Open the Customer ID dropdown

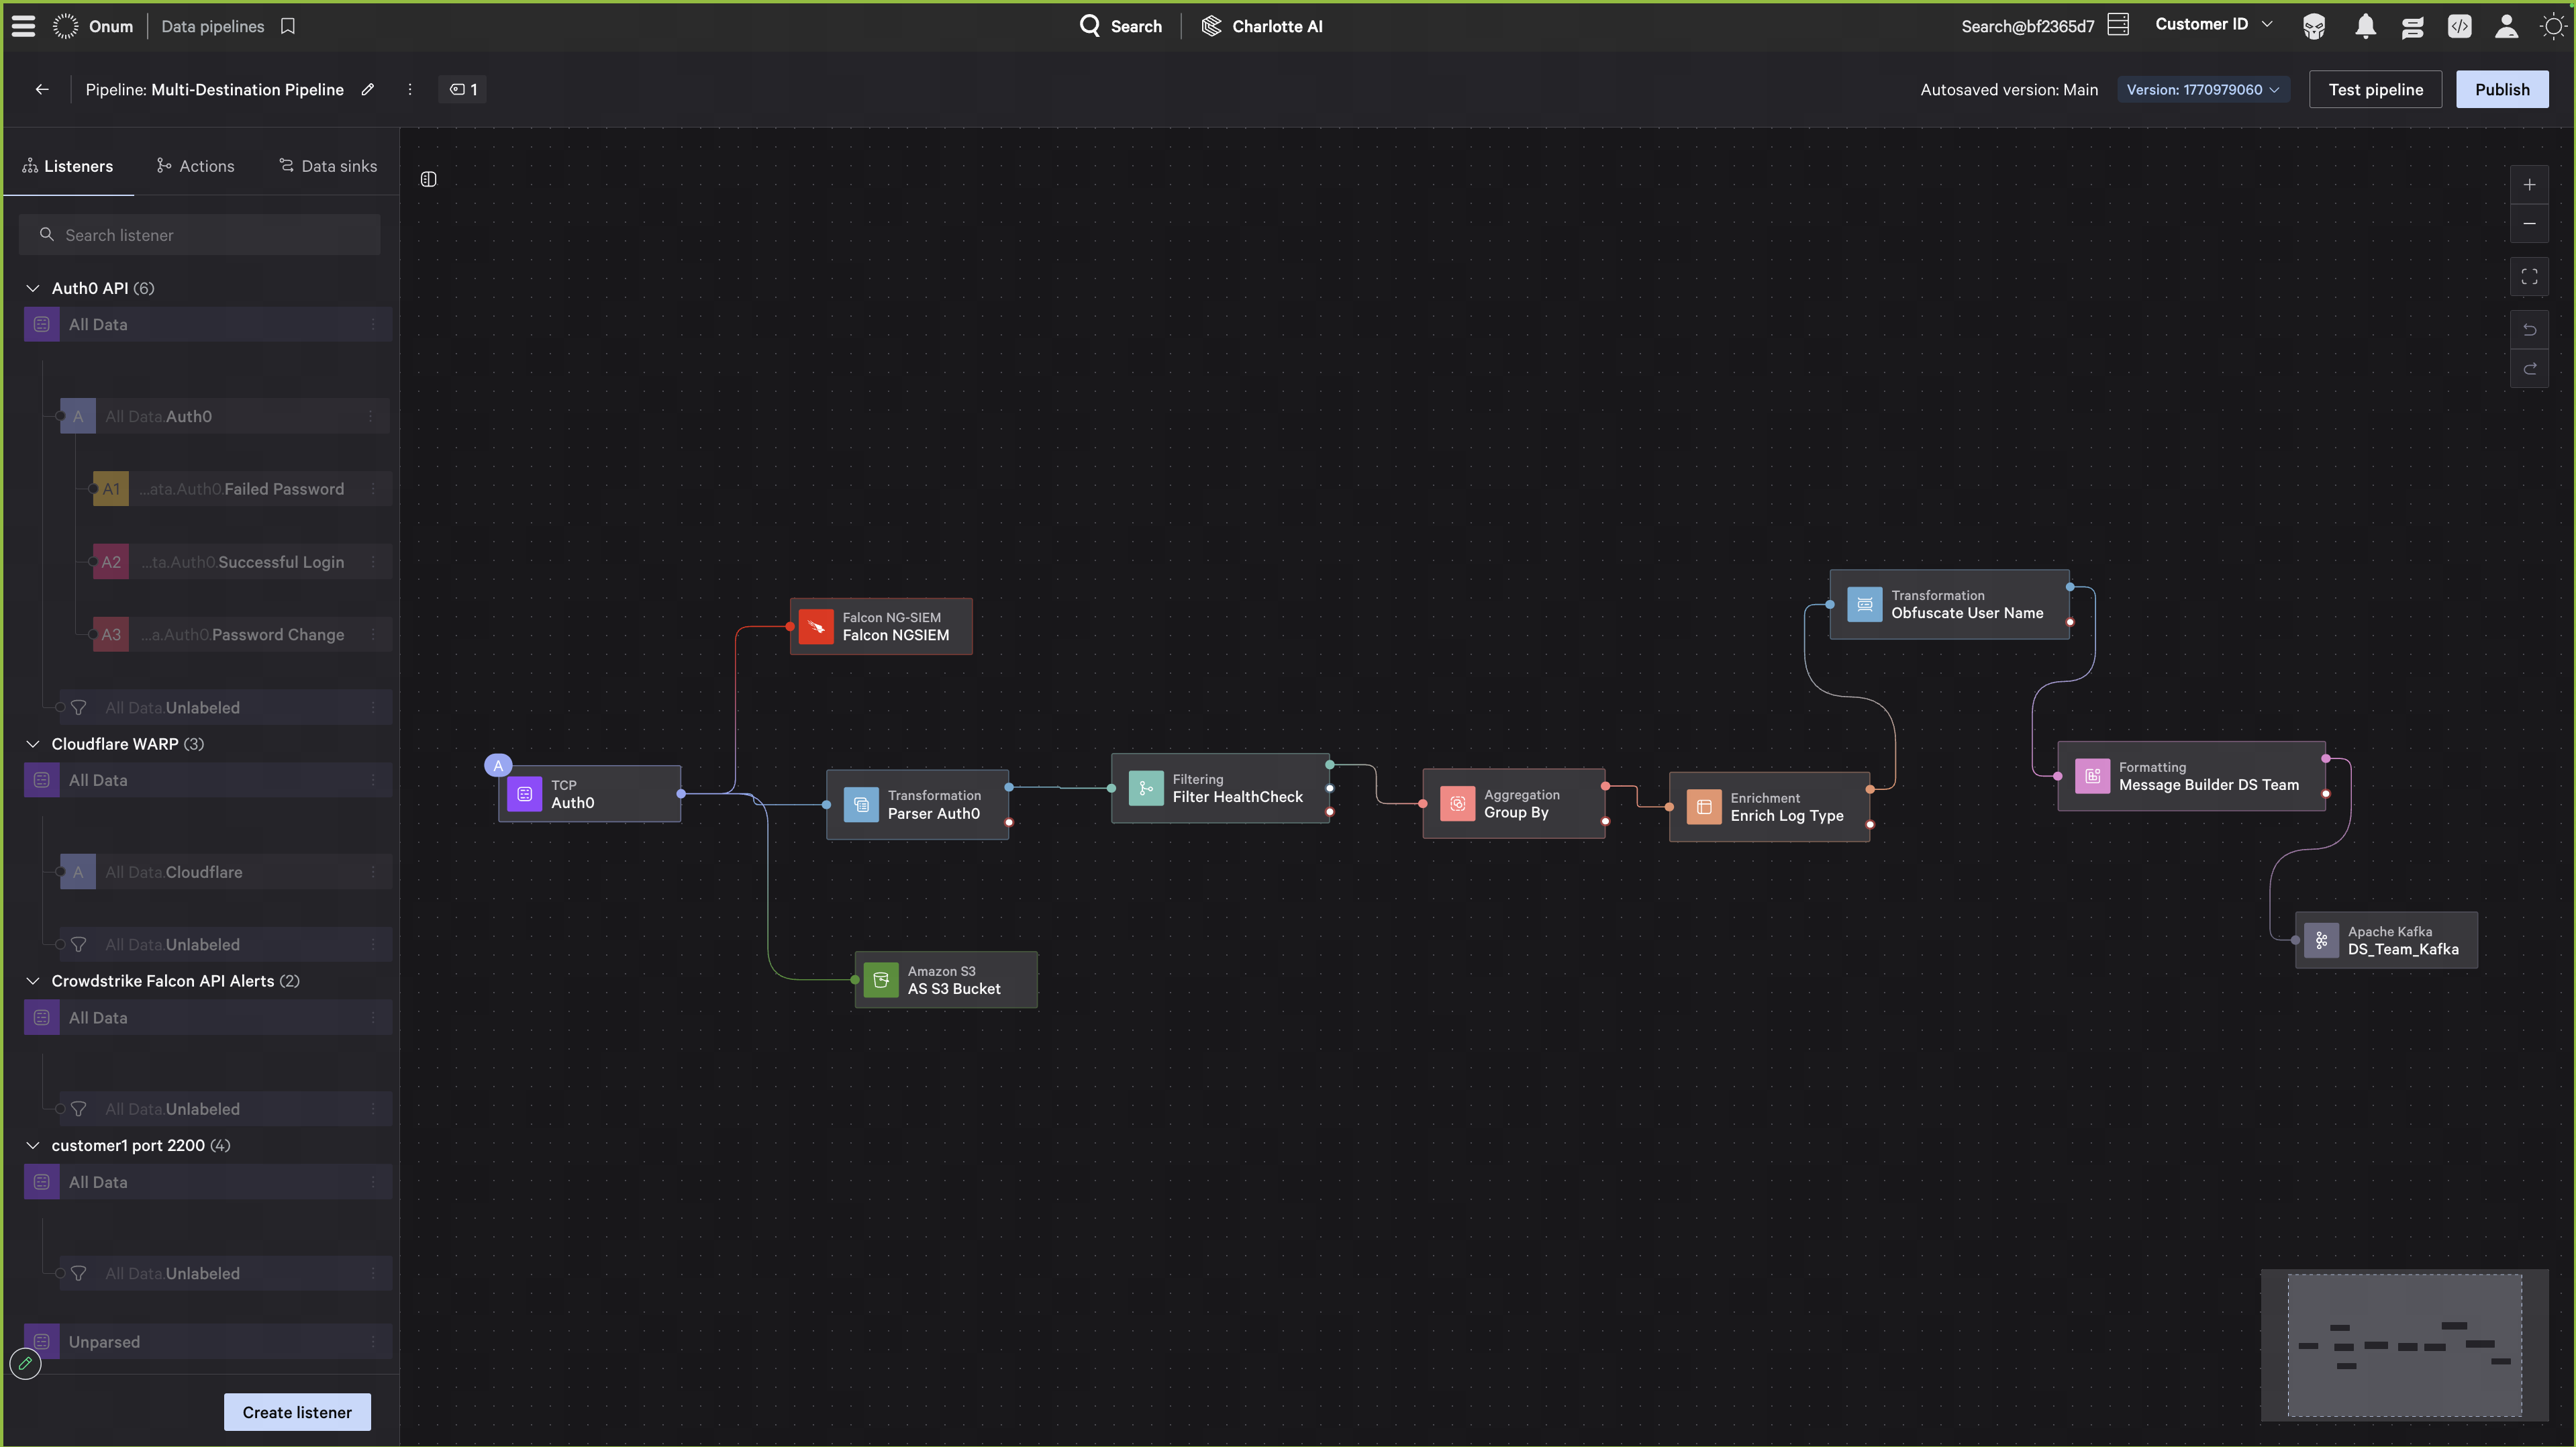[2213, 24]
